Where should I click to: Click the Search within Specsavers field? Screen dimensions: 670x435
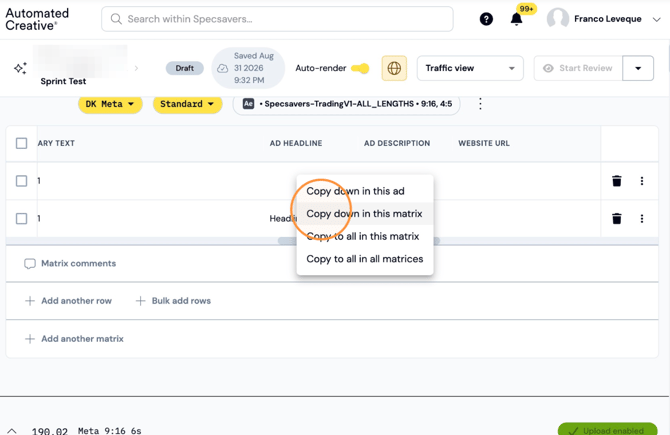coord(277,19)
